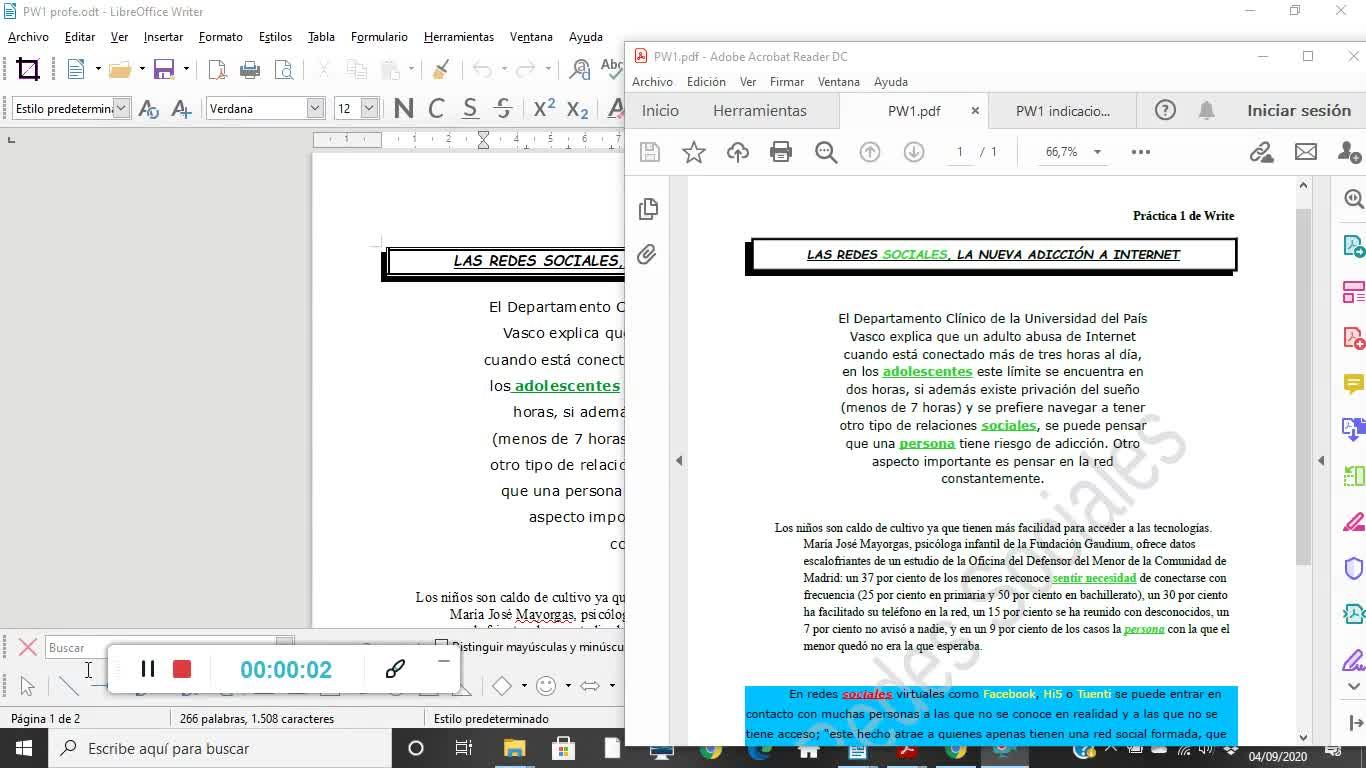This screenshot has height=768, width=1366.
Task: Switch to the 'PW1 indicacio...' tab in Acrobat
Action: [1062, 111]
